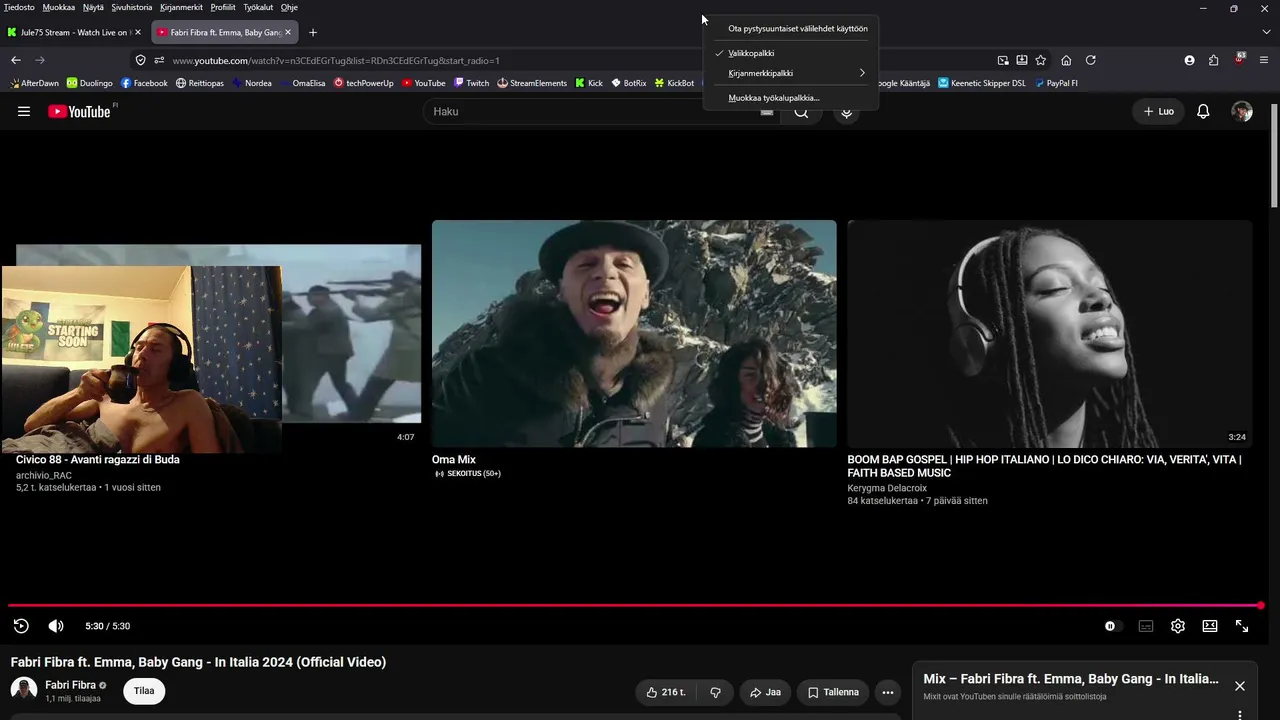This screenshot has width=1280, height=720.
Task: Click the browser forward arrow
Action: point(40,60)
